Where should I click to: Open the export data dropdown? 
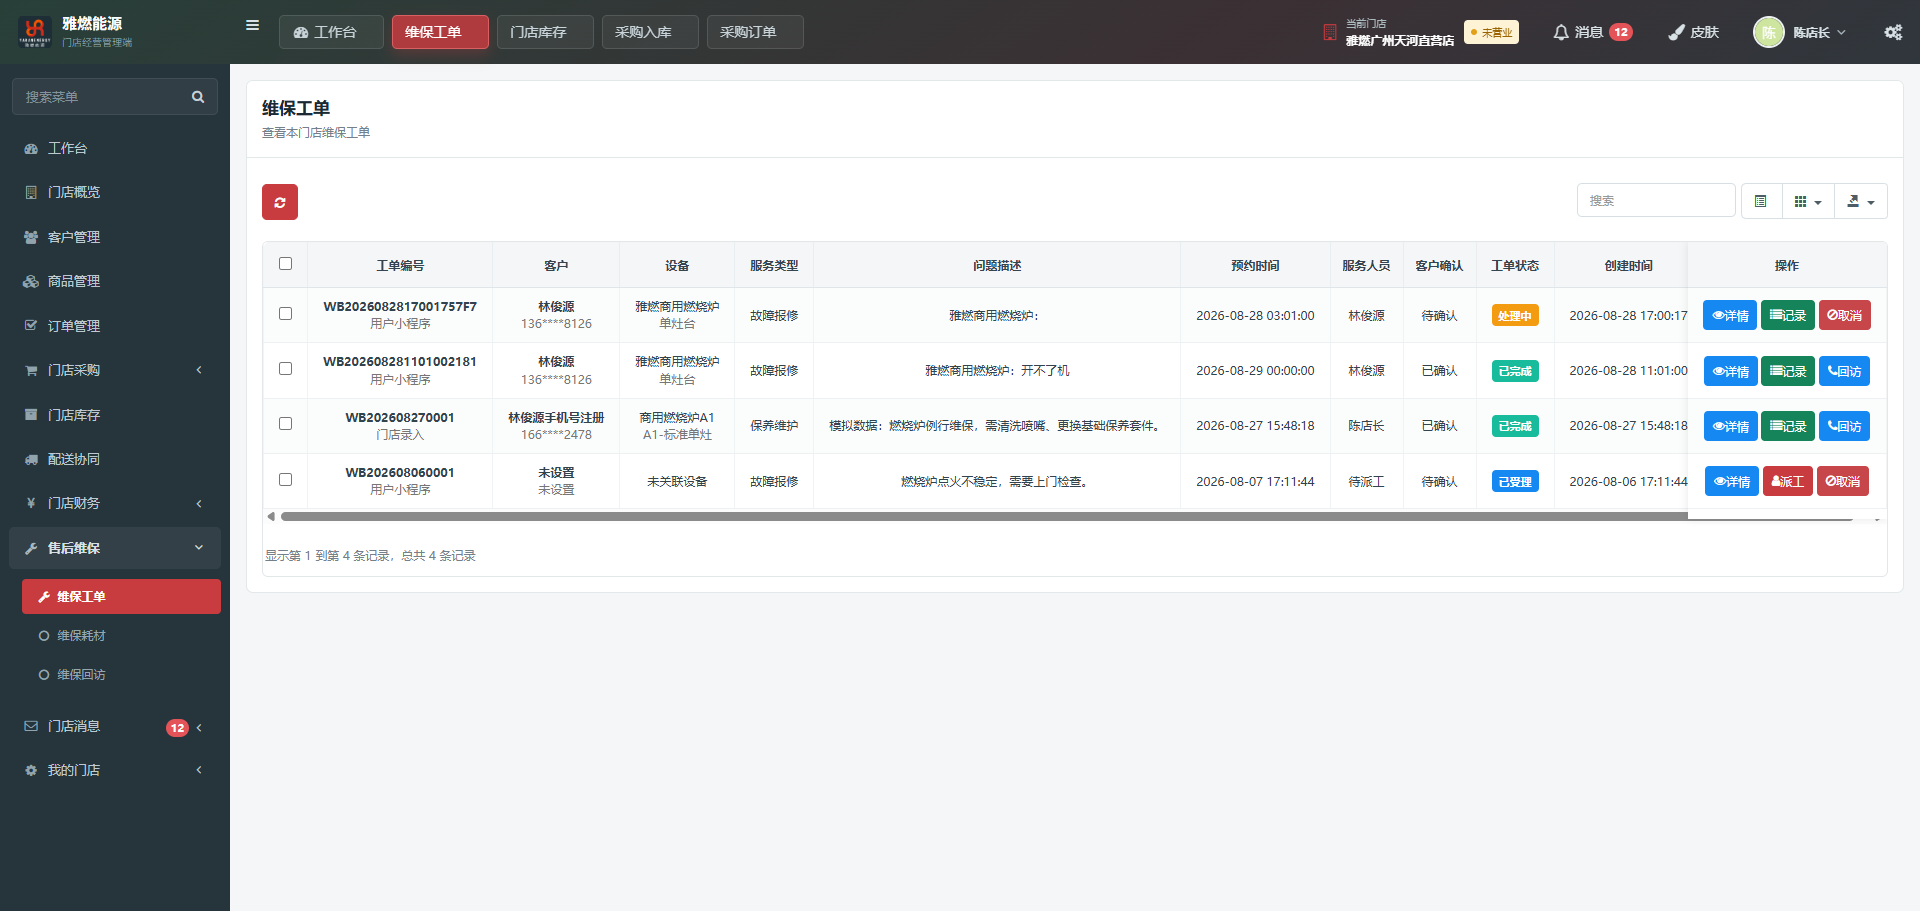point(1861,201)
